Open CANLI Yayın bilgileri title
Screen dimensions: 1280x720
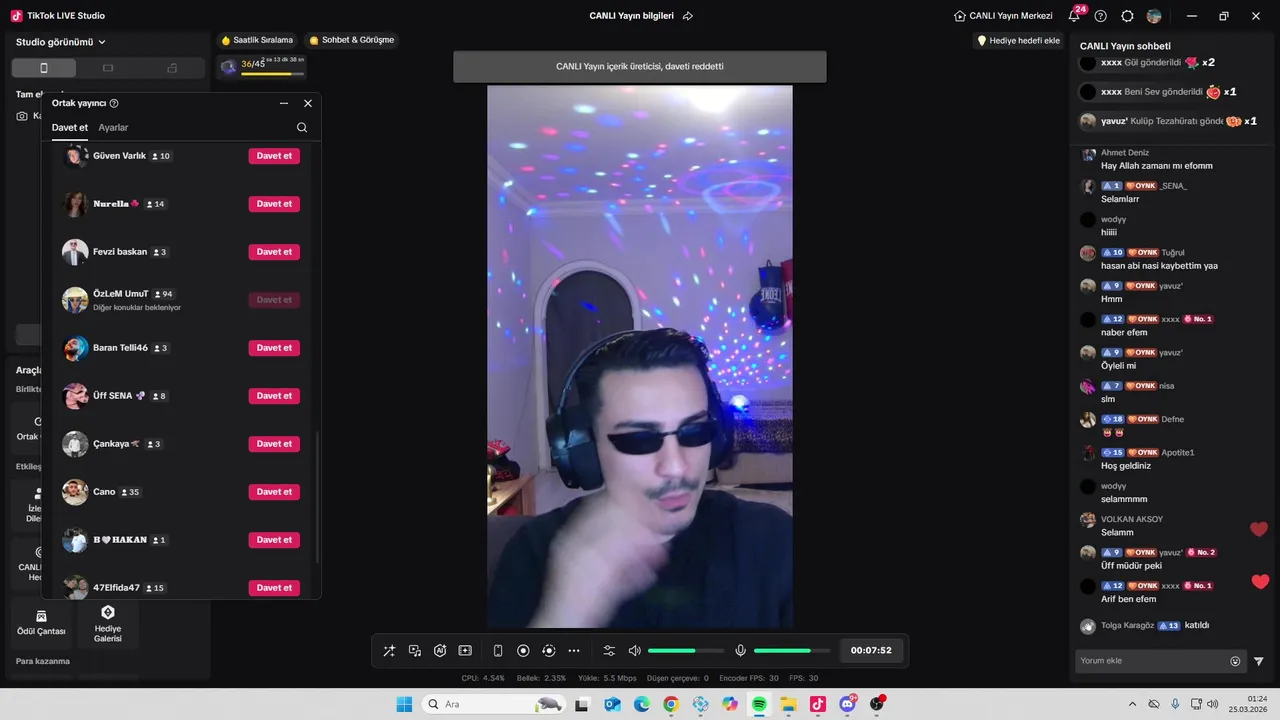coord(631,16)
